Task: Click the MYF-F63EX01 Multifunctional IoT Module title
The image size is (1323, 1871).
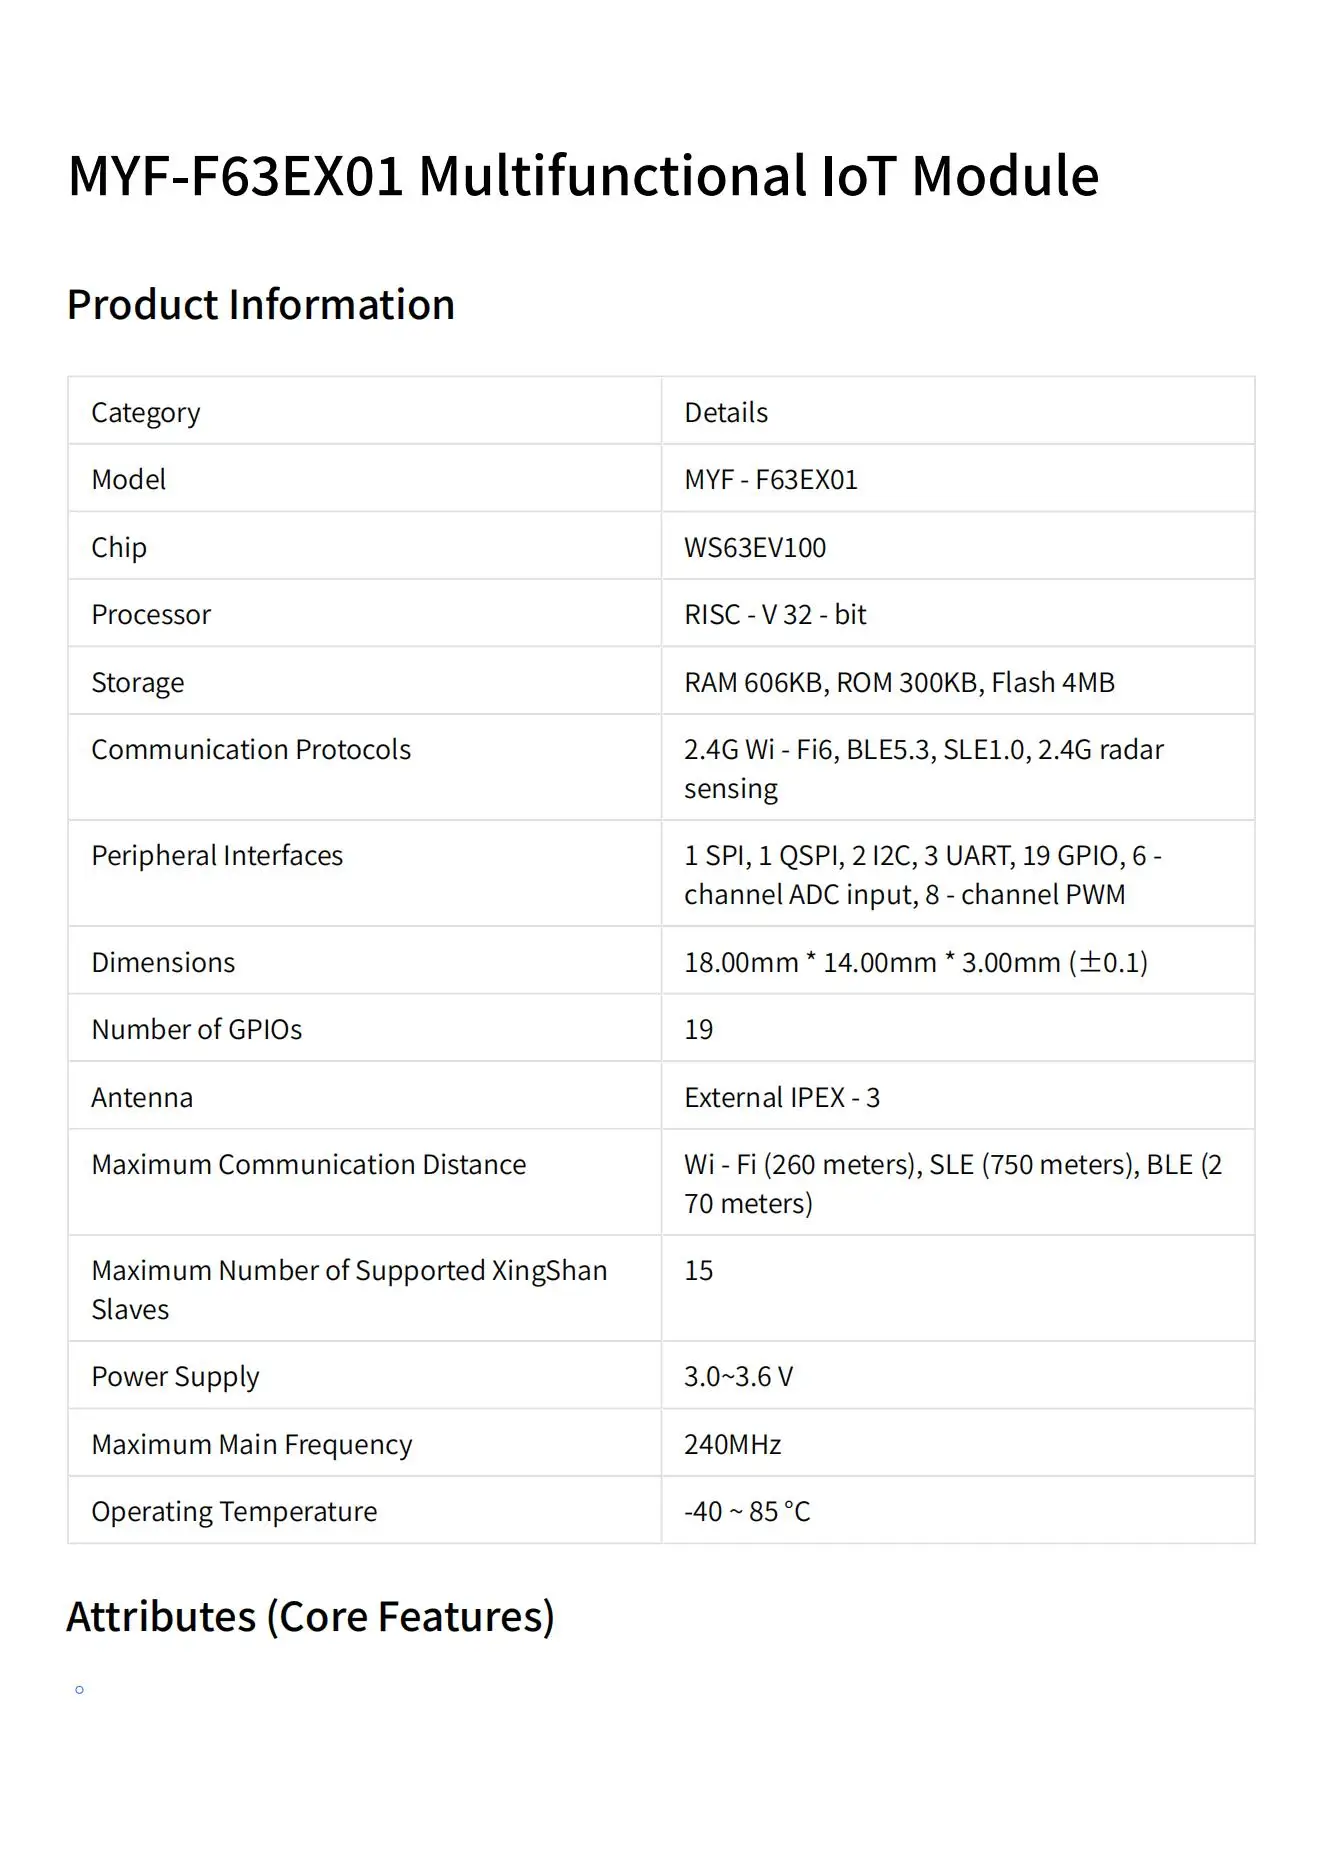Action: (583, 176)
